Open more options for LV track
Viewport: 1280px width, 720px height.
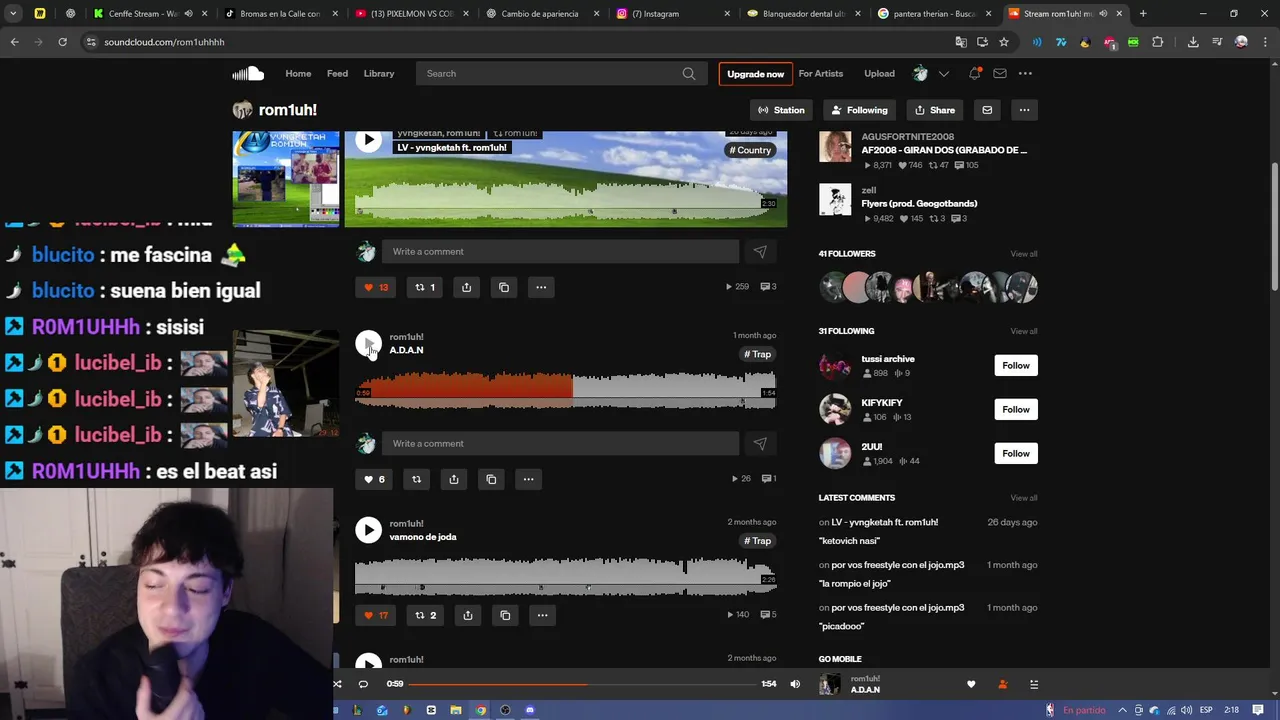[x=541, y=287]
